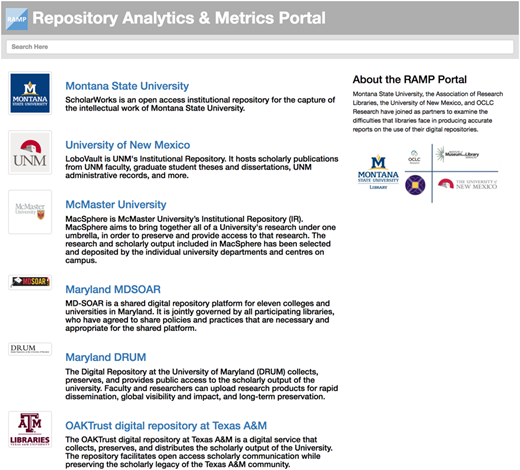Image resolution: width=520 pixels, height=470 pixels.
Task: Open the McMaster University link
Action: (x=116, y=204)
